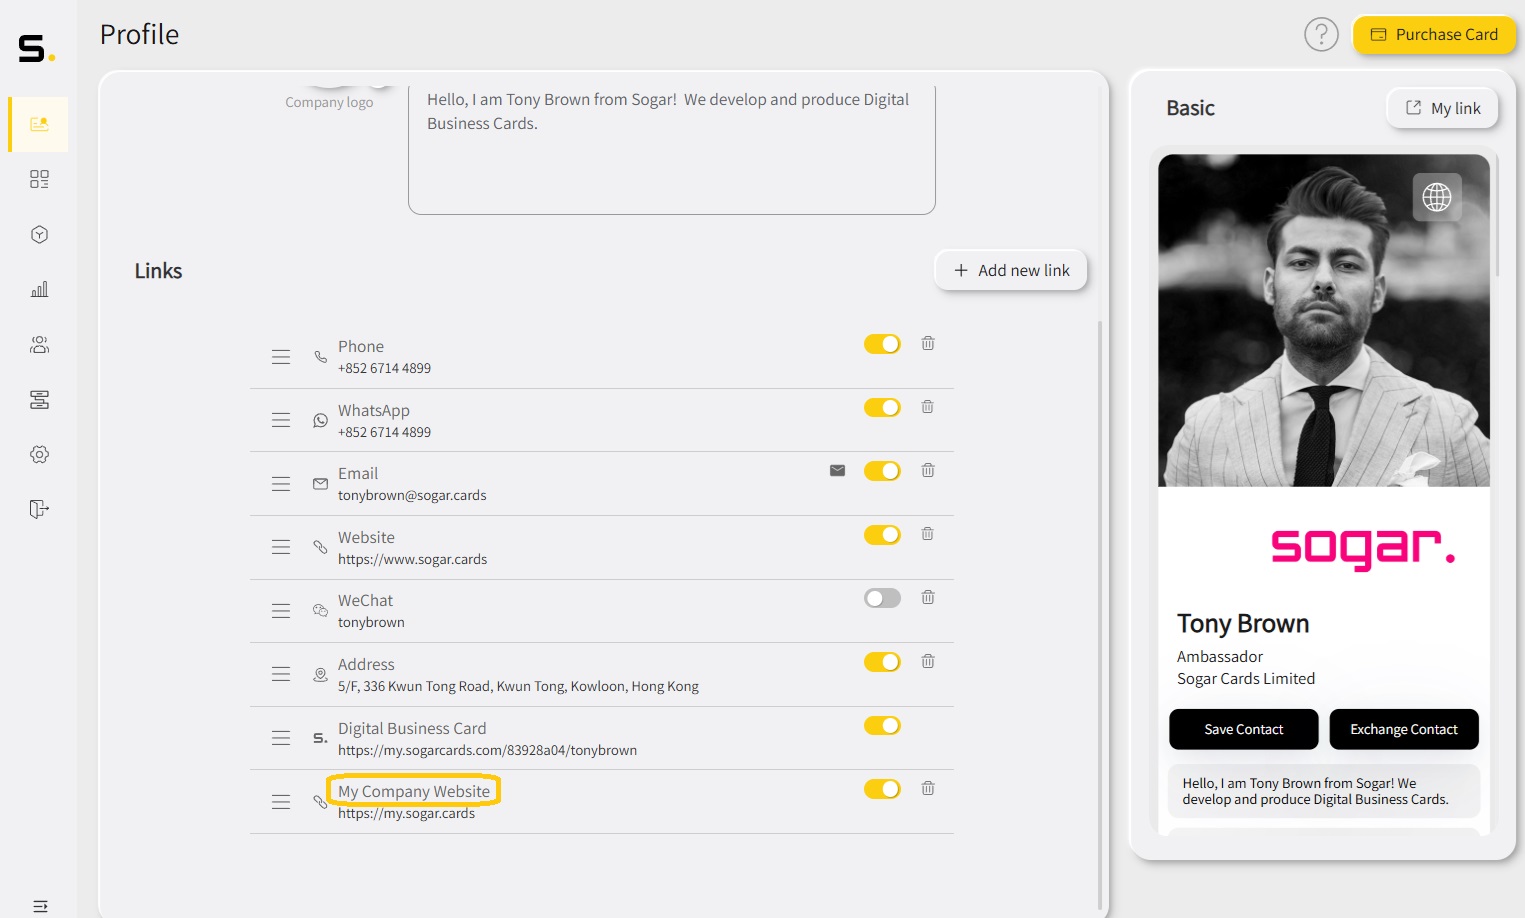The width and height of the screenshot is (1525, 918).
Task: Enable the WeChat link toggle
Action: pyautogui.click(x=882, y=598)
